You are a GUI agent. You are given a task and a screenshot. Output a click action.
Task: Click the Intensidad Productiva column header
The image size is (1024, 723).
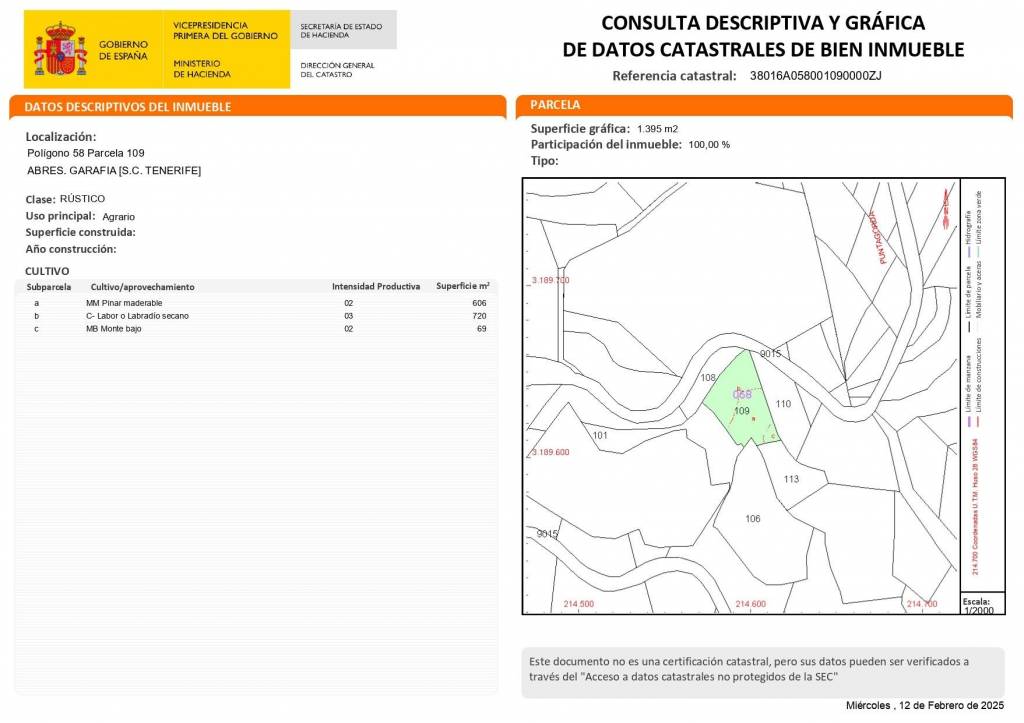coord(375,287)
